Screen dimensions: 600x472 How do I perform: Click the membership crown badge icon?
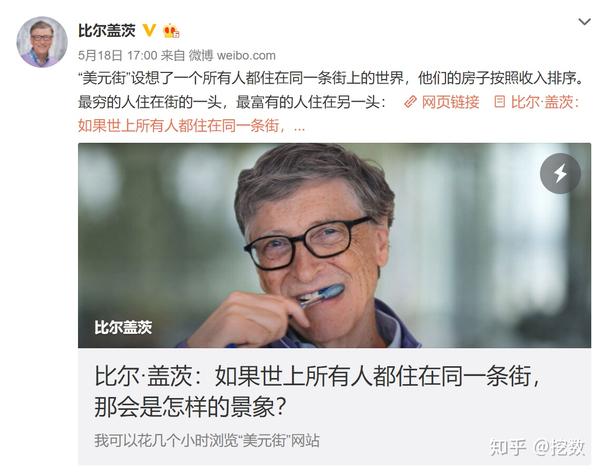coord(171,31)
